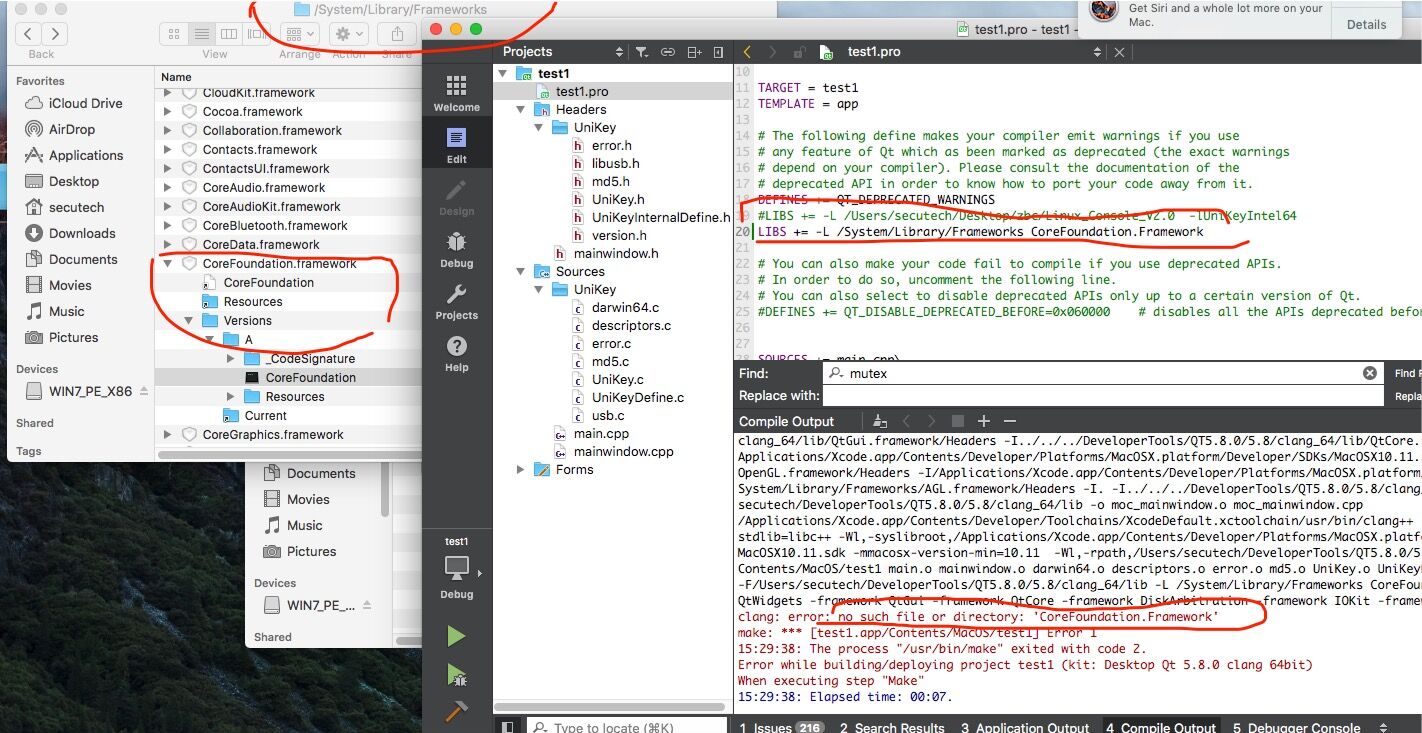Click the Build project hammer icon

pos(456,712)
